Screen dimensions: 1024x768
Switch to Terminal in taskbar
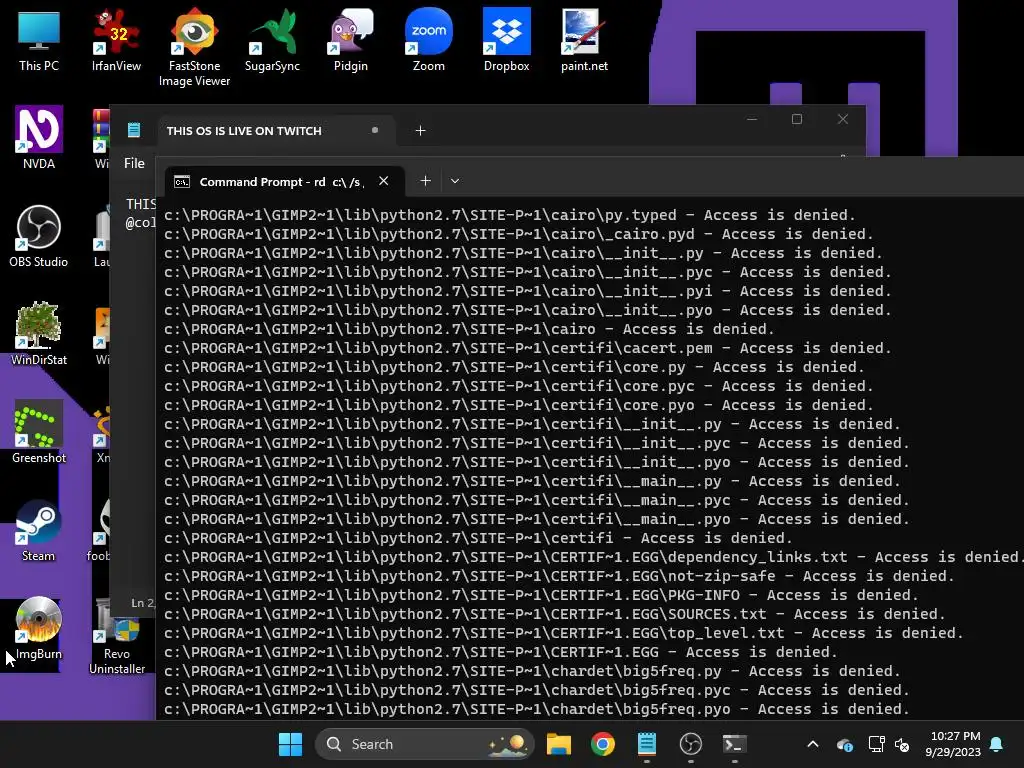click(x=735, y=744)
